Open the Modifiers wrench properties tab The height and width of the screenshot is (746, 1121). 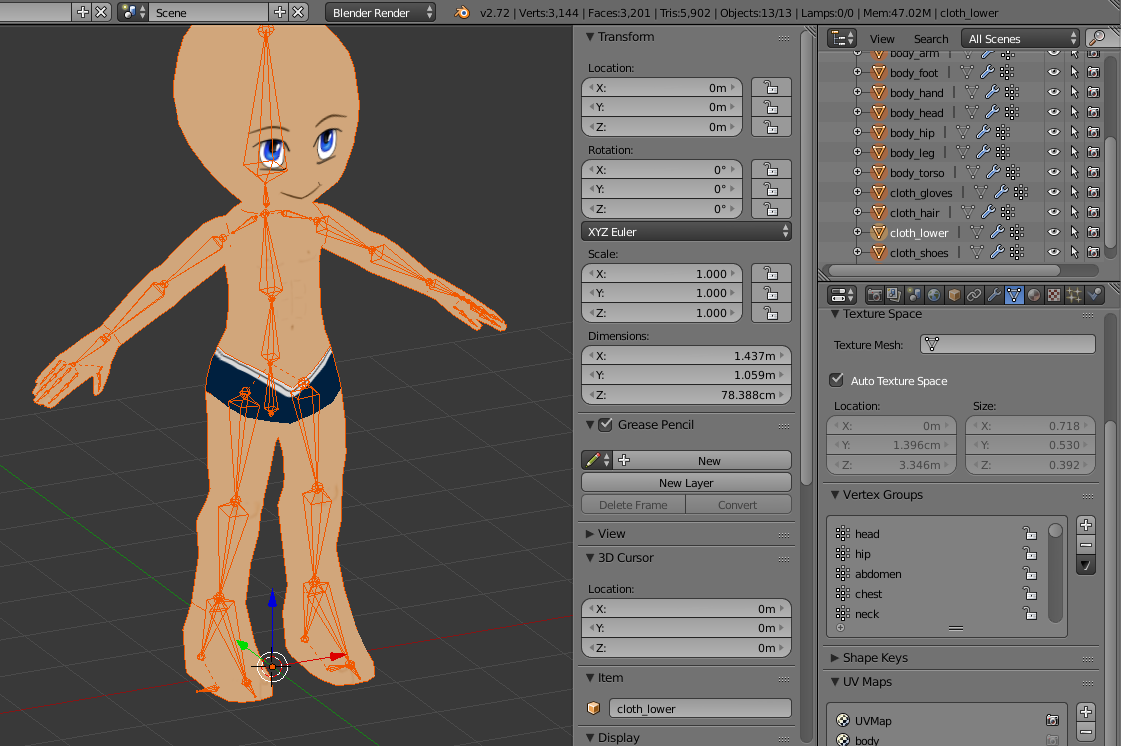point(994,295)
